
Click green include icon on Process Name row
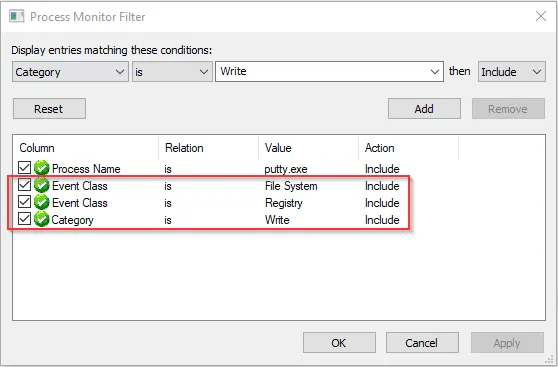(x=41, y=168)
